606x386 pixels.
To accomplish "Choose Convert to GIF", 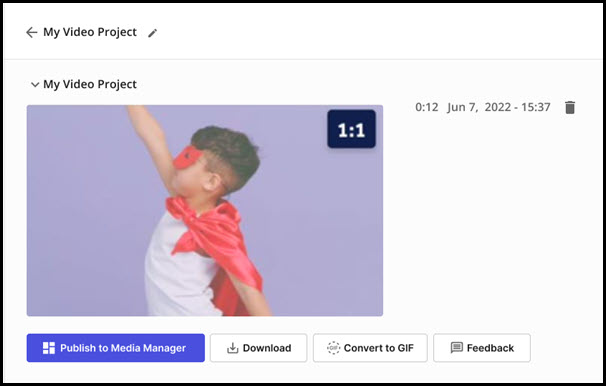I will click(x=370, y=348).
